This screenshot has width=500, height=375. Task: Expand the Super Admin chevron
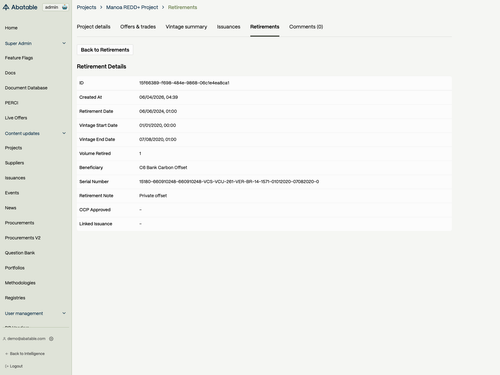[64, 43]
